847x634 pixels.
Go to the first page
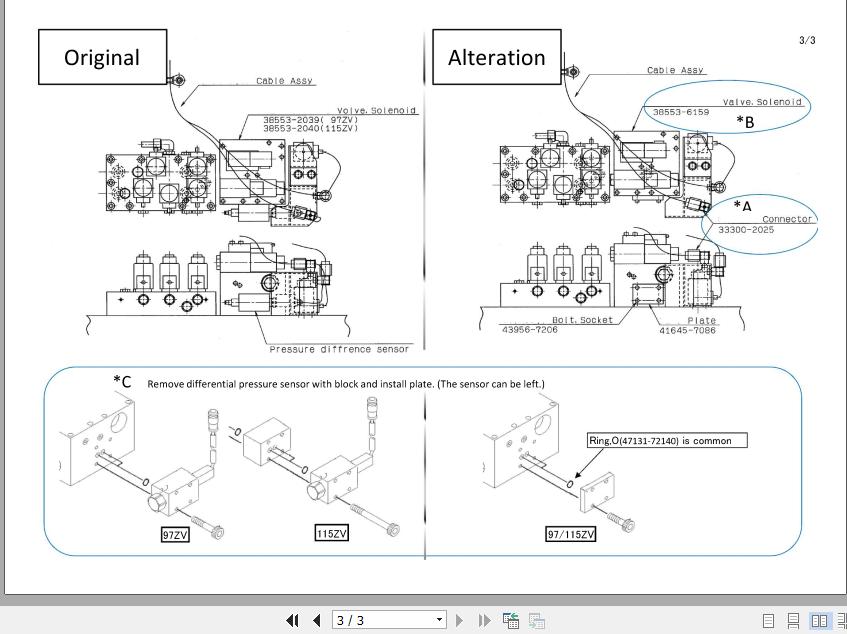(x=293, y=620)
